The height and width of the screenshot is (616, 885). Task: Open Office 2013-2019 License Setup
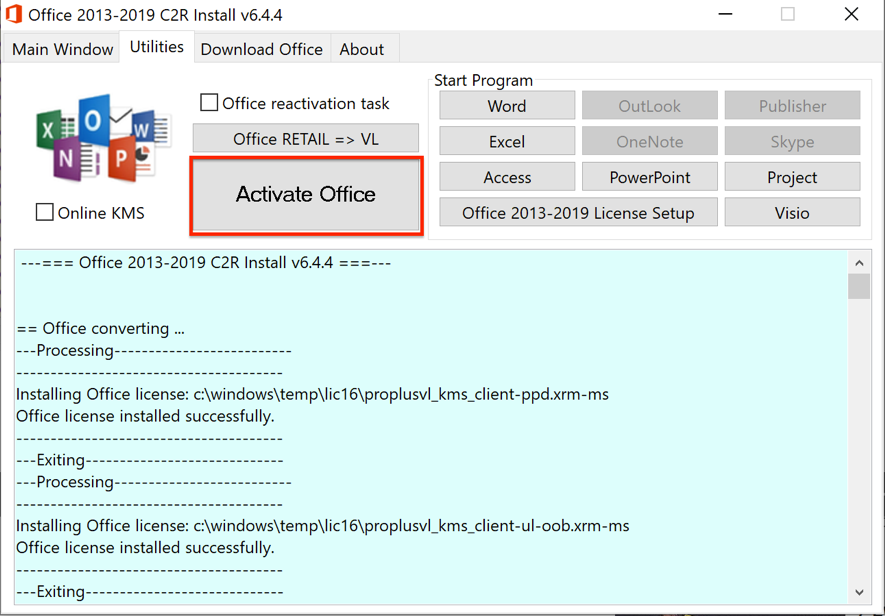coord(579,212)
